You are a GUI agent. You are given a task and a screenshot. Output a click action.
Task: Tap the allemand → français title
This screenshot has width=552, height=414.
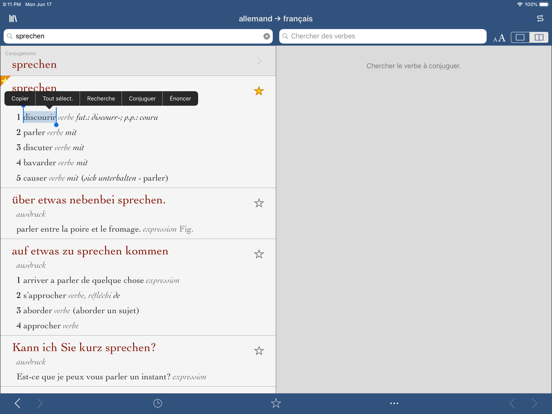pyautogui.click(x=276, y=19)
